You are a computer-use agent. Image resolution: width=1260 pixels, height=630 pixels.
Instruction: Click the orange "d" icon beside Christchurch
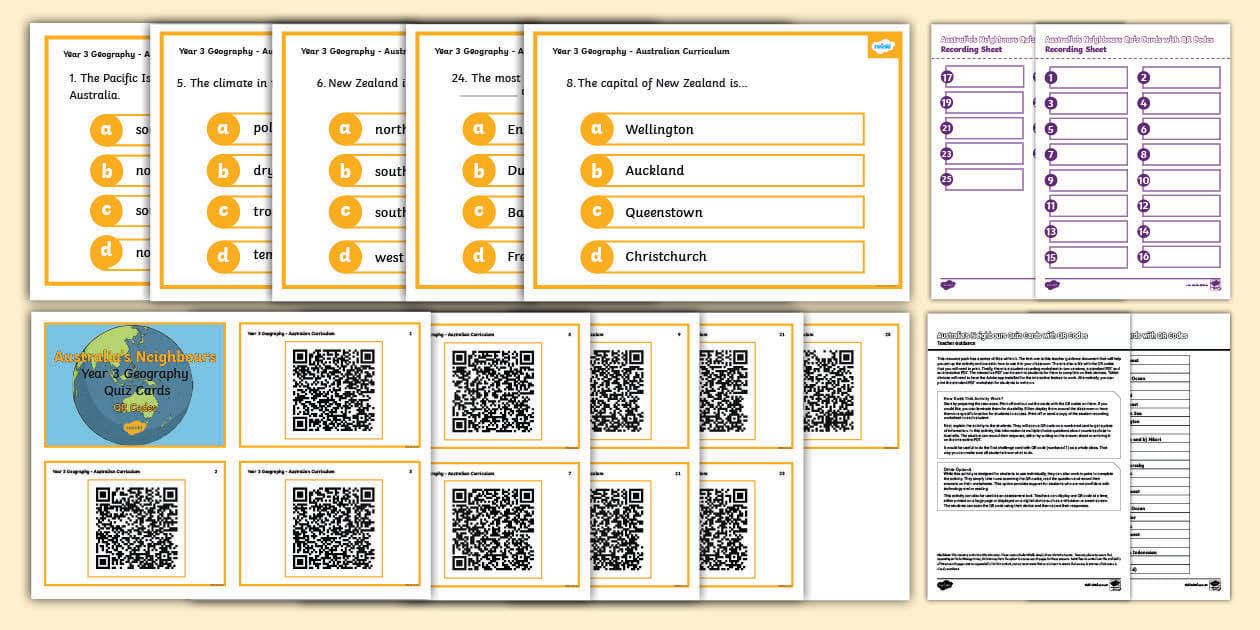(596, 256)
